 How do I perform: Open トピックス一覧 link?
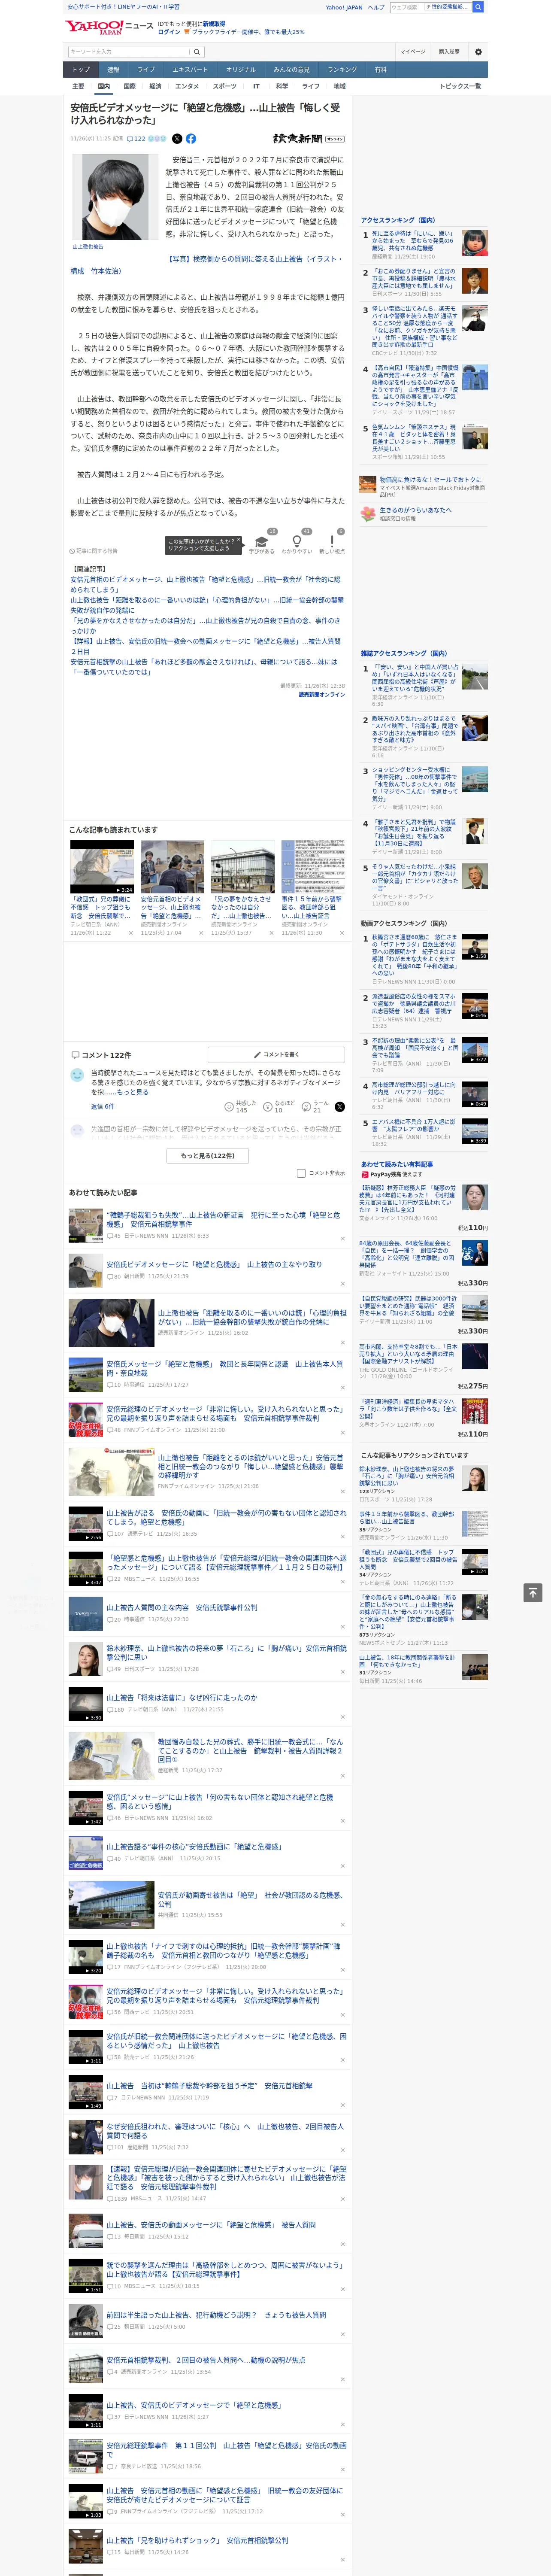click(x=460, y=86)
